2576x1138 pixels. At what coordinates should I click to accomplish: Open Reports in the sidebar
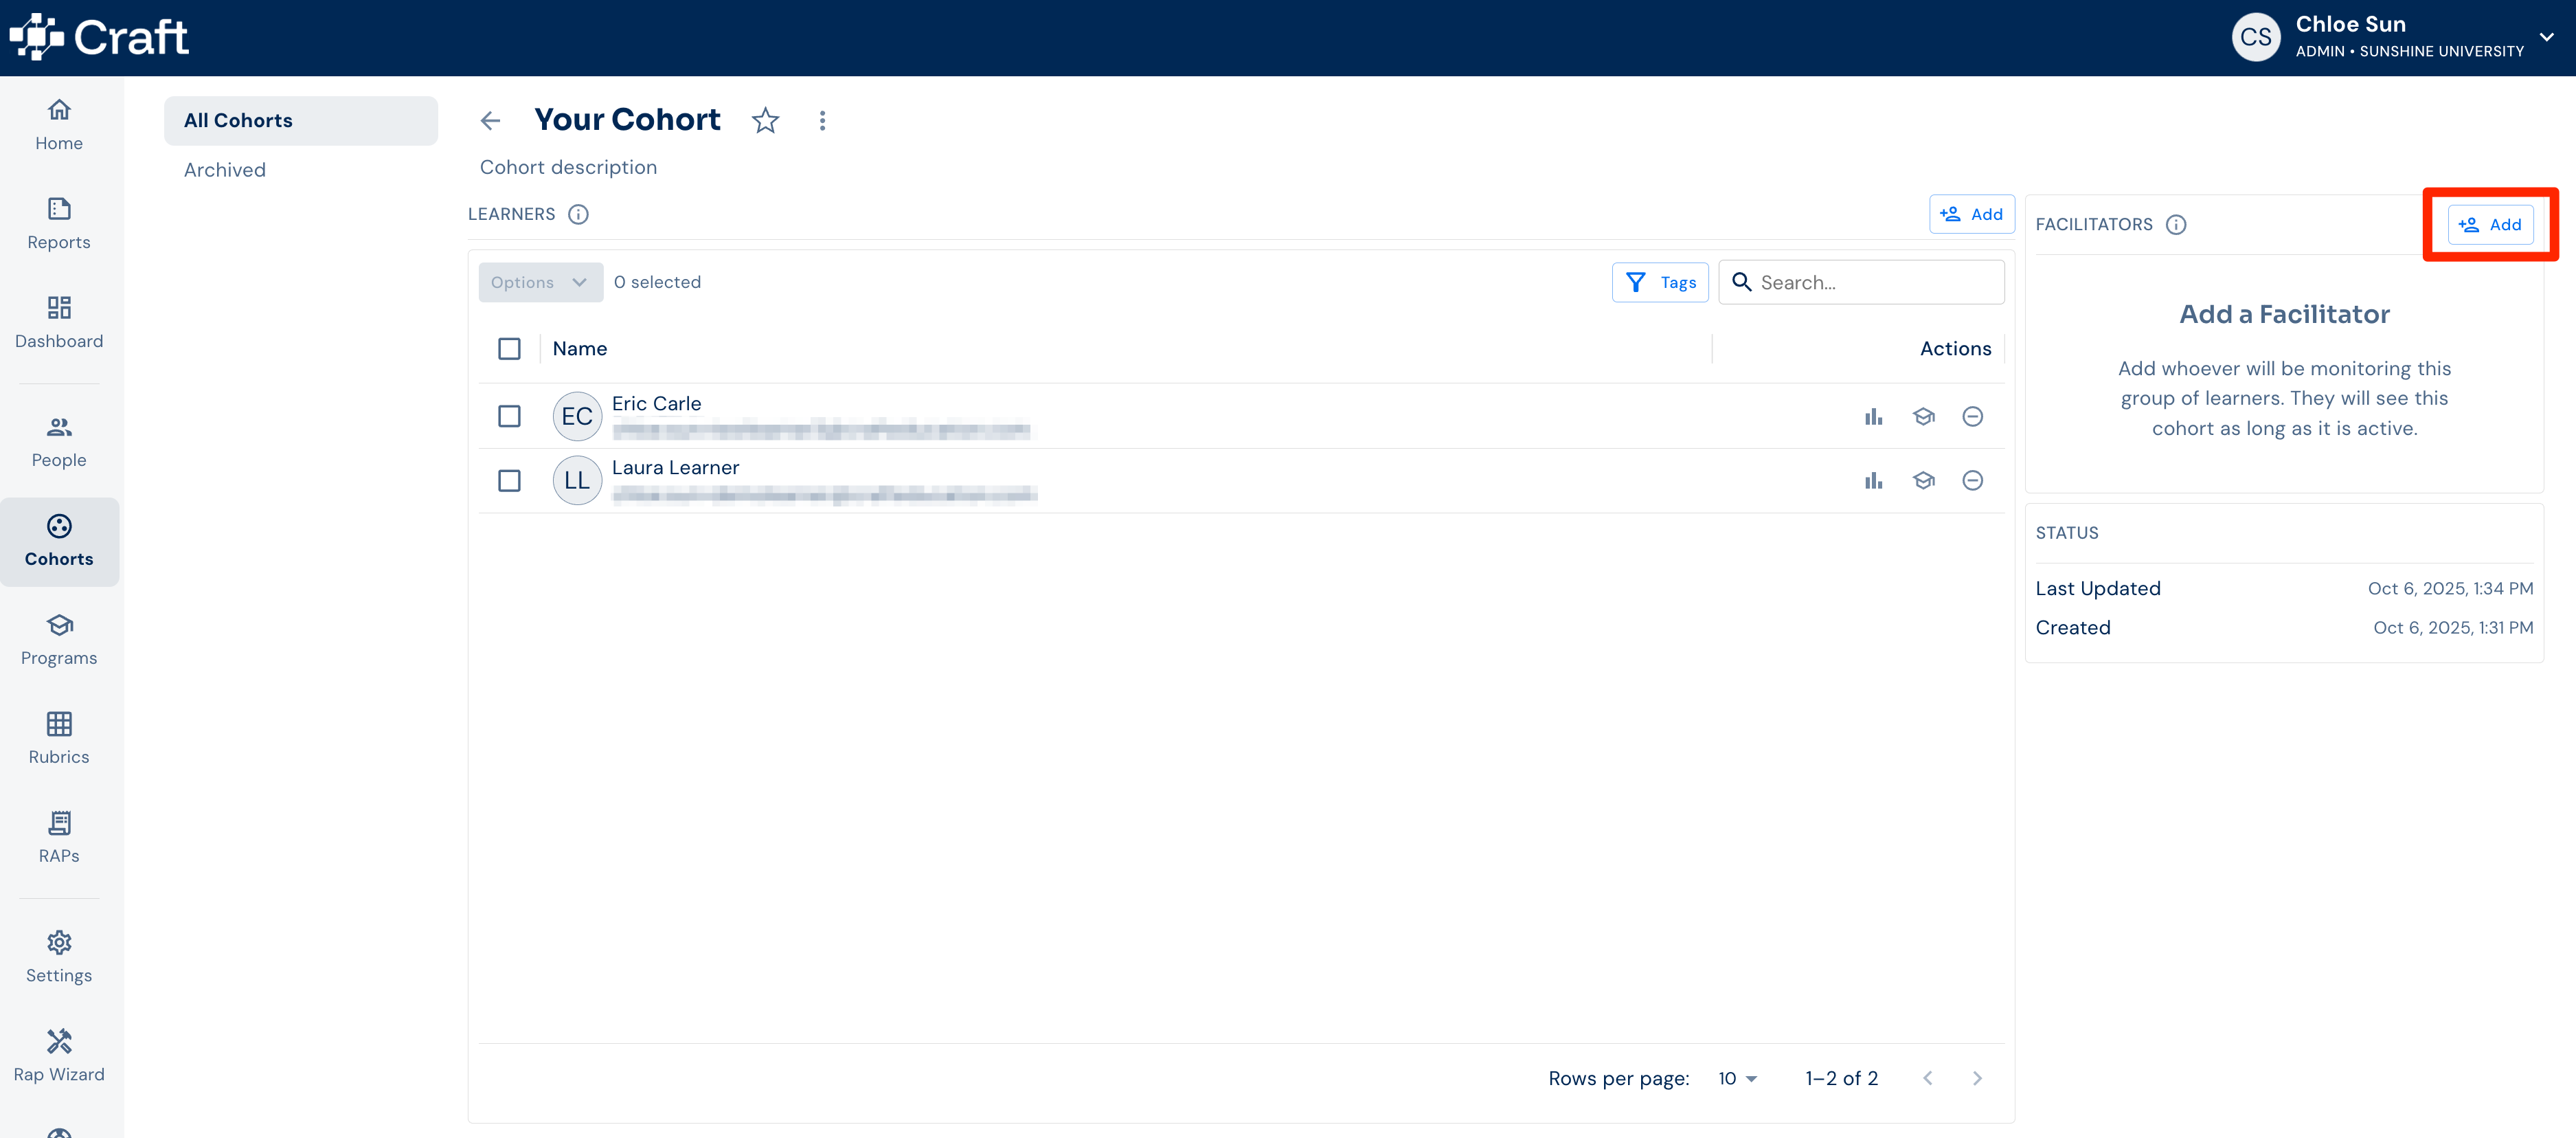(59, 224)
